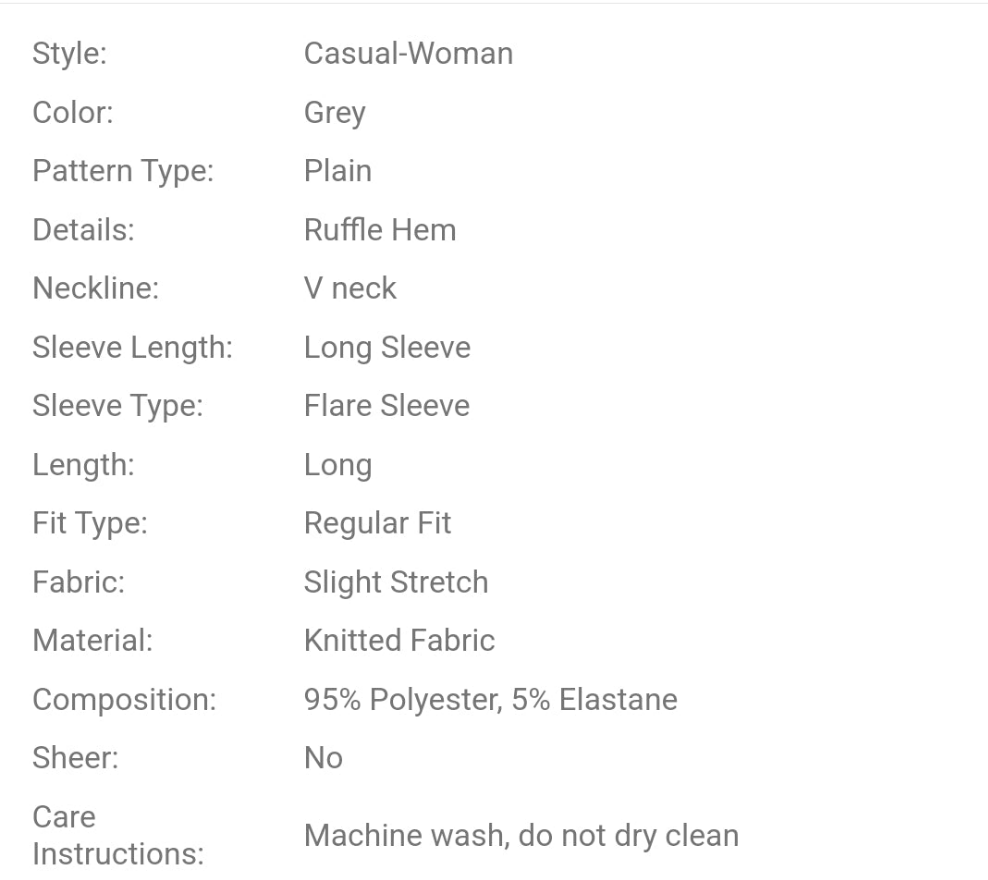Screen dimensions: 988x880
Task: Click the Grey color value
Action: click(x=334, y=112)
